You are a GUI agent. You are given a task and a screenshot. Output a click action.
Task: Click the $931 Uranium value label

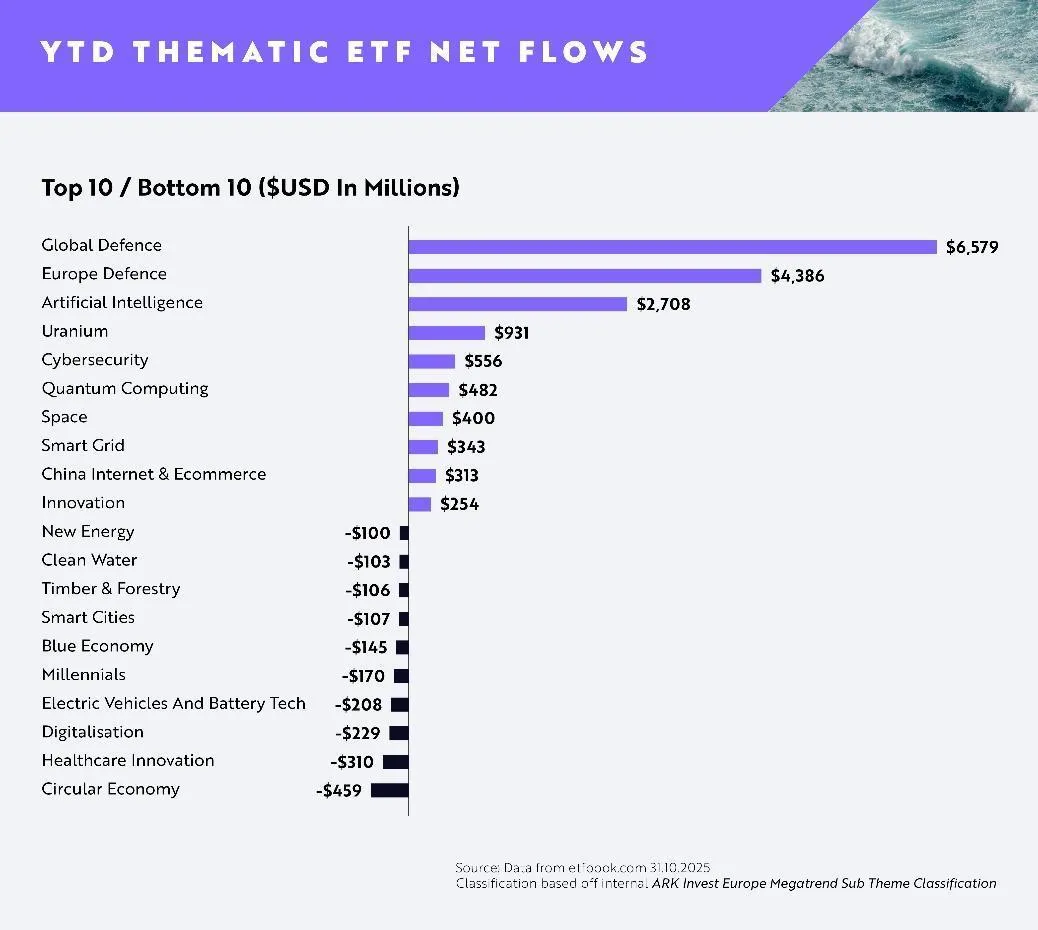click(x=512, y=333)
